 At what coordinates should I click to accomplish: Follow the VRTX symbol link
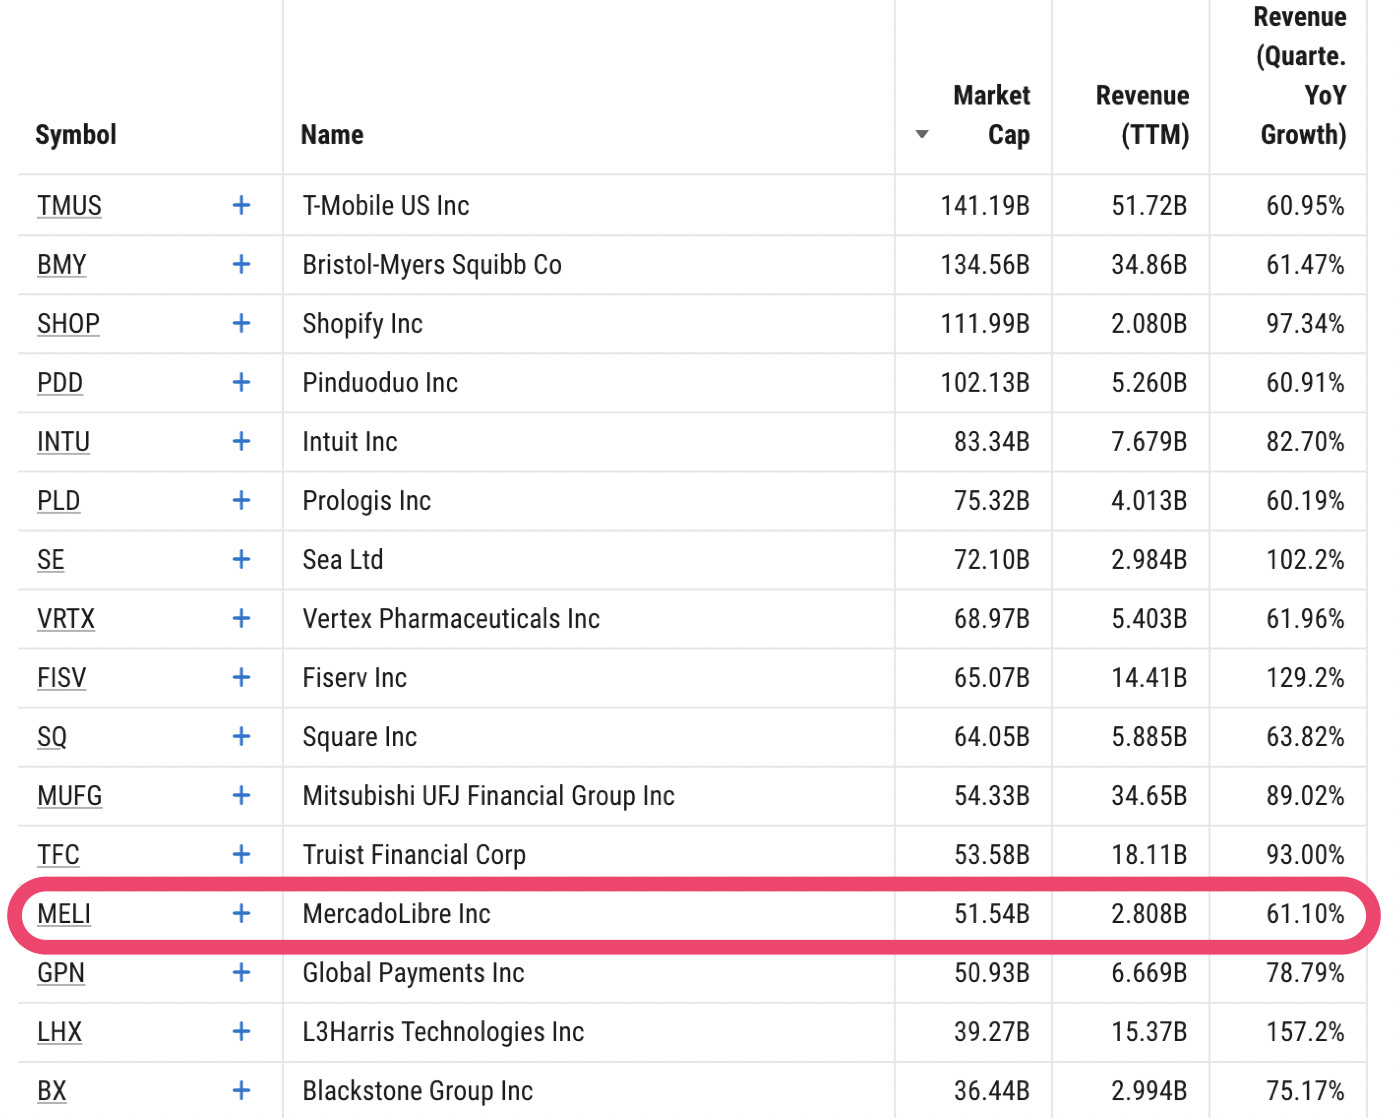66,619
